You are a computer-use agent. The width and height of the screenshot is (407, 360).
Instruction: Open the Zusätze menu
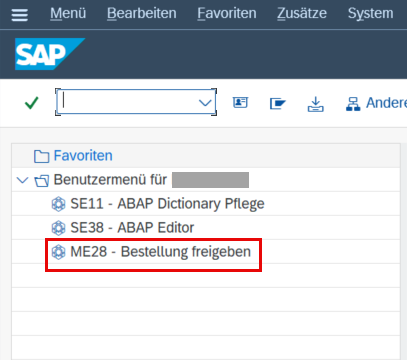click(302, 13)
